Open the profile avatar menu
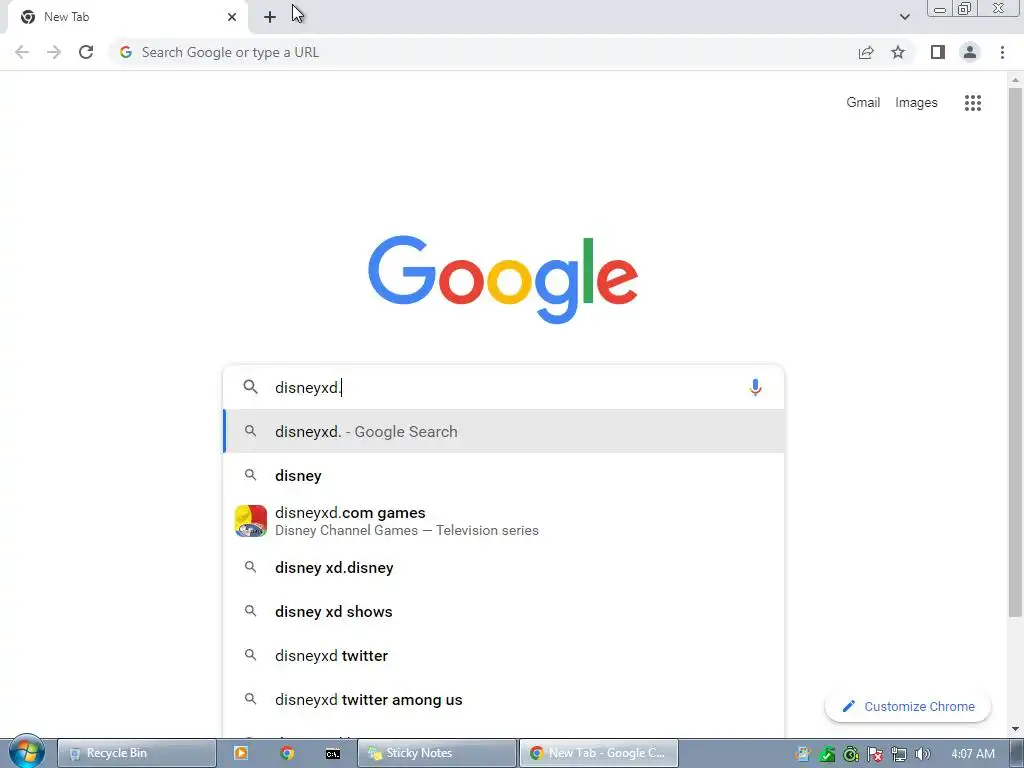Screen dimensions: 1024x768 point(970,52)
